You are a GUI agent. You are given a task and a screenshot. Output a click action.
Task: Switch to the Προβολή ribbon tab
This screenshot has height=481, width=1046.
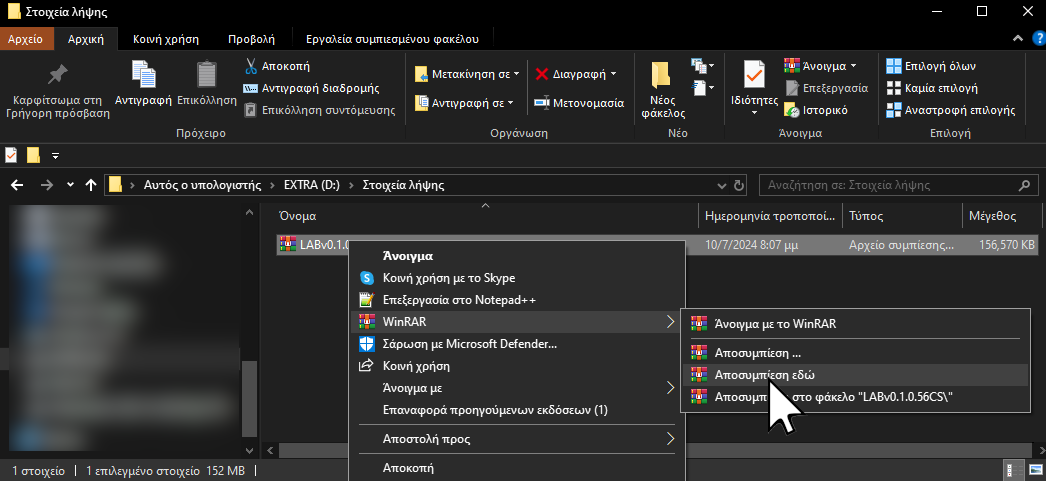[251, 40]
